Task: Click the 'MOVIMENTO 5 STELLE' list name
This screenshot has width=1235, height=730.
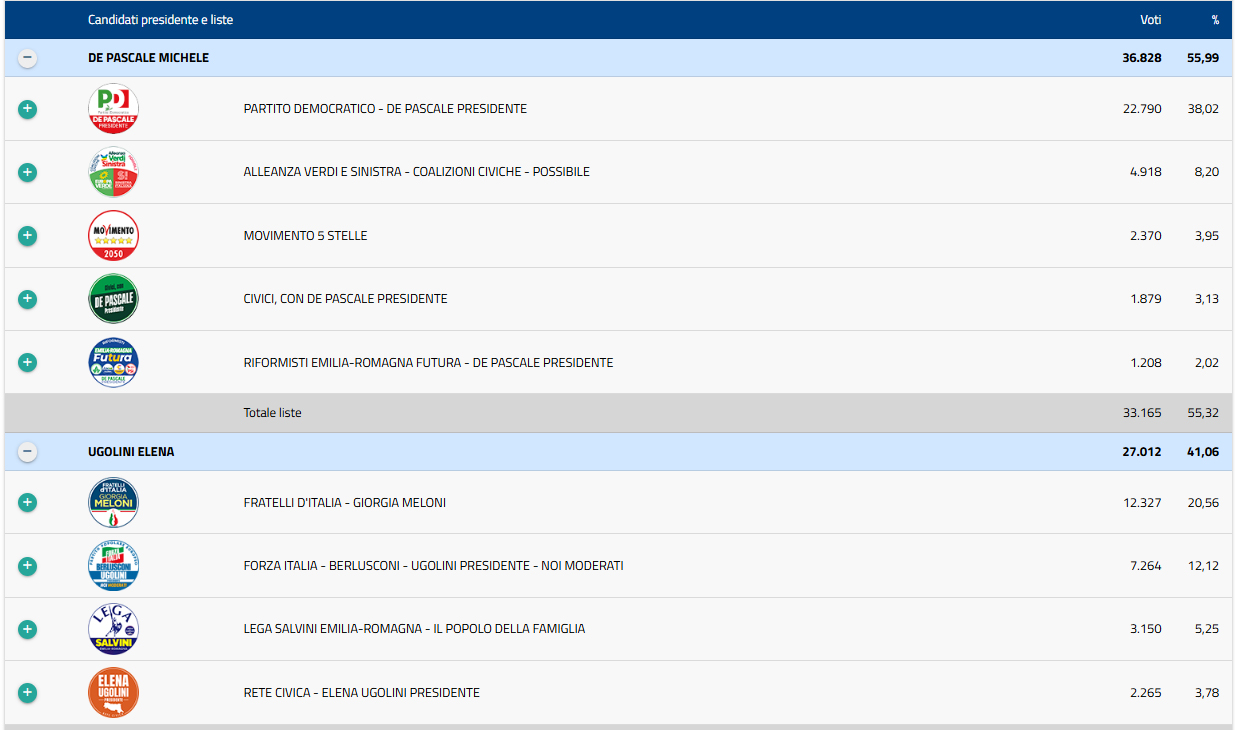Action: (306, 236)
